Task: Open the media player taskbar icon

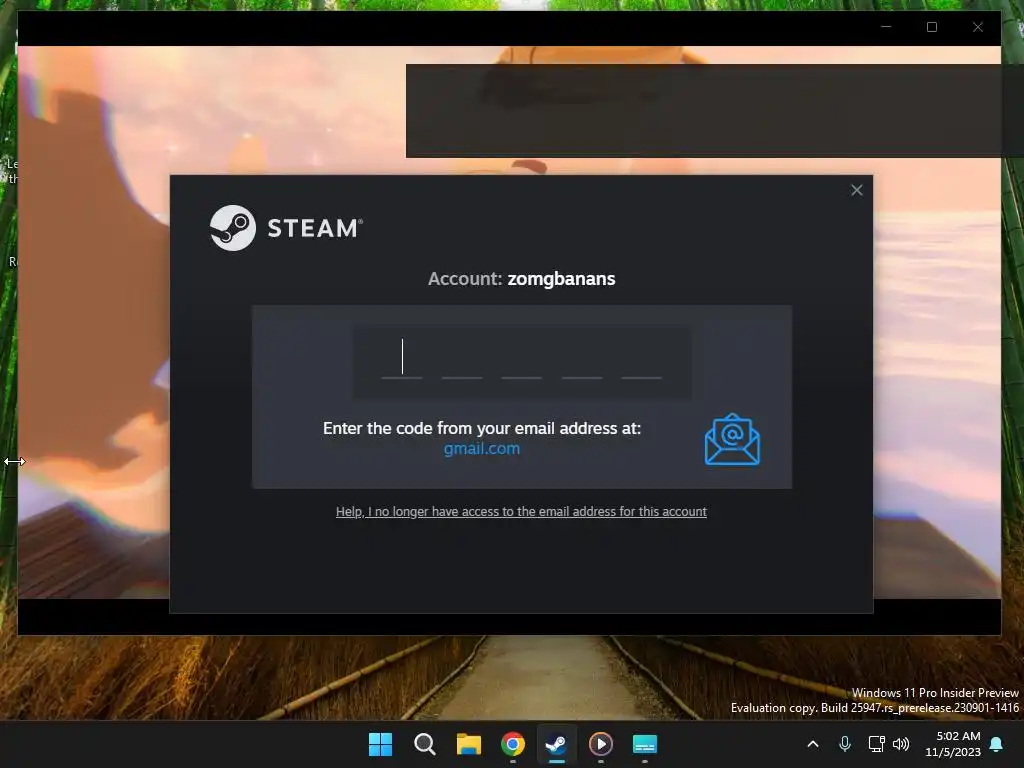Action: click(601, 744)
